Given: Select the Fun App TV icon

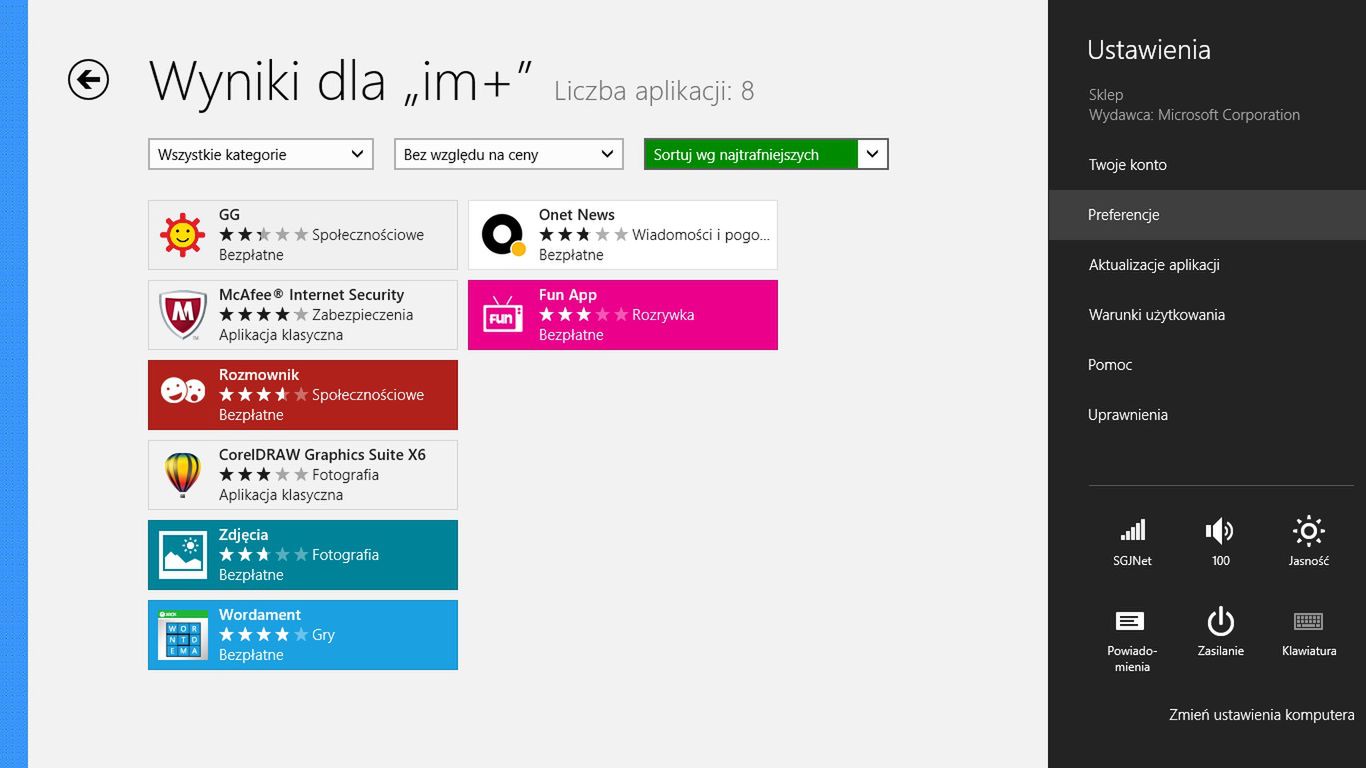Looking at the screenshot, I should [x=503, y=315].
